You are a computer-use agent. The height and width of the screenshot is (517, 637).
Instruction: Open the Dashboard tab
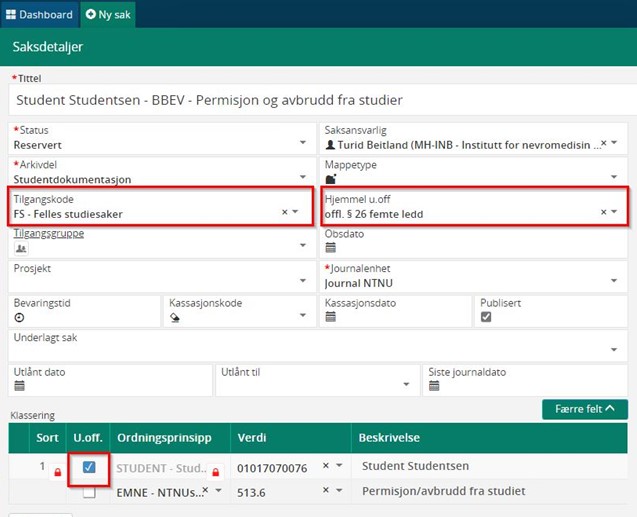click(x=39, y=15)
